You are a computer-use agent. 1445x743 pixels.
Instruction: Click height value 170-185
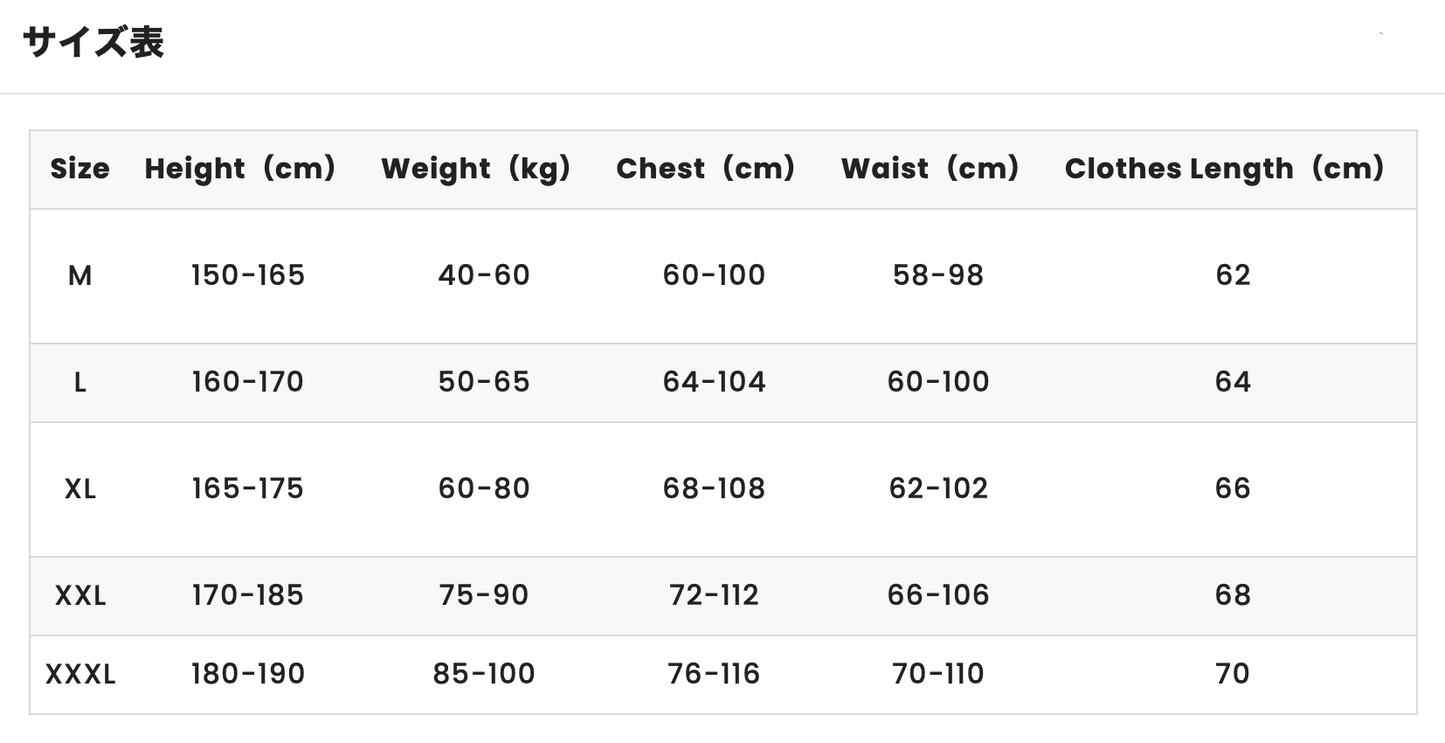coord(248,596)
